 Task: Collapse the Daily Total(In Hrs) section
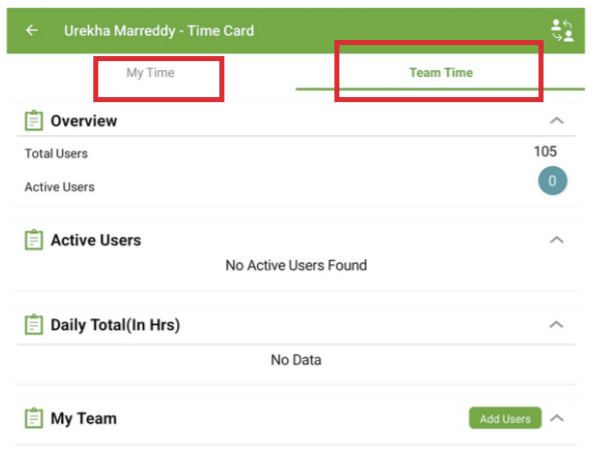[557, 324]
